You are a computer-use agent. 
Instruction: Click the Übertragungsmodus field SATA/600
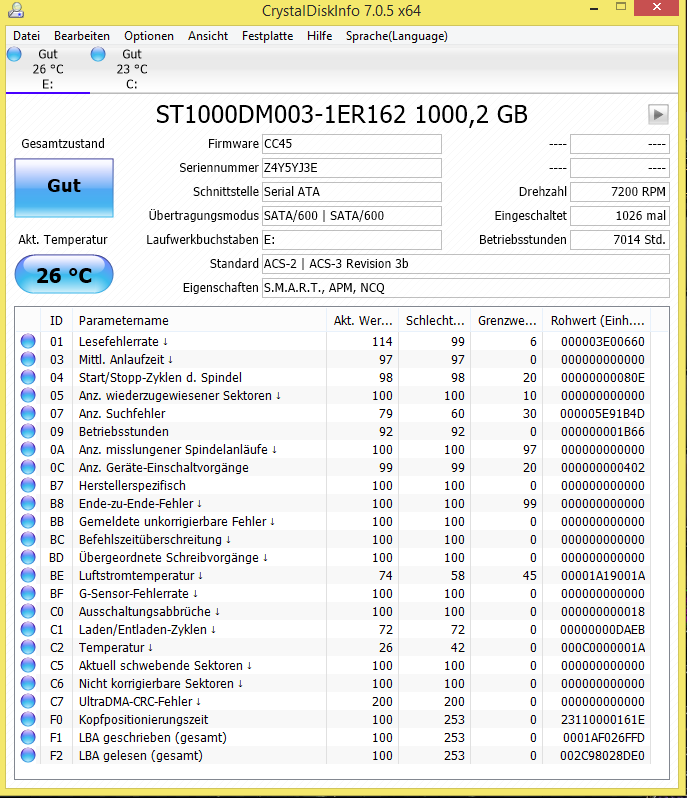[352, 216]
